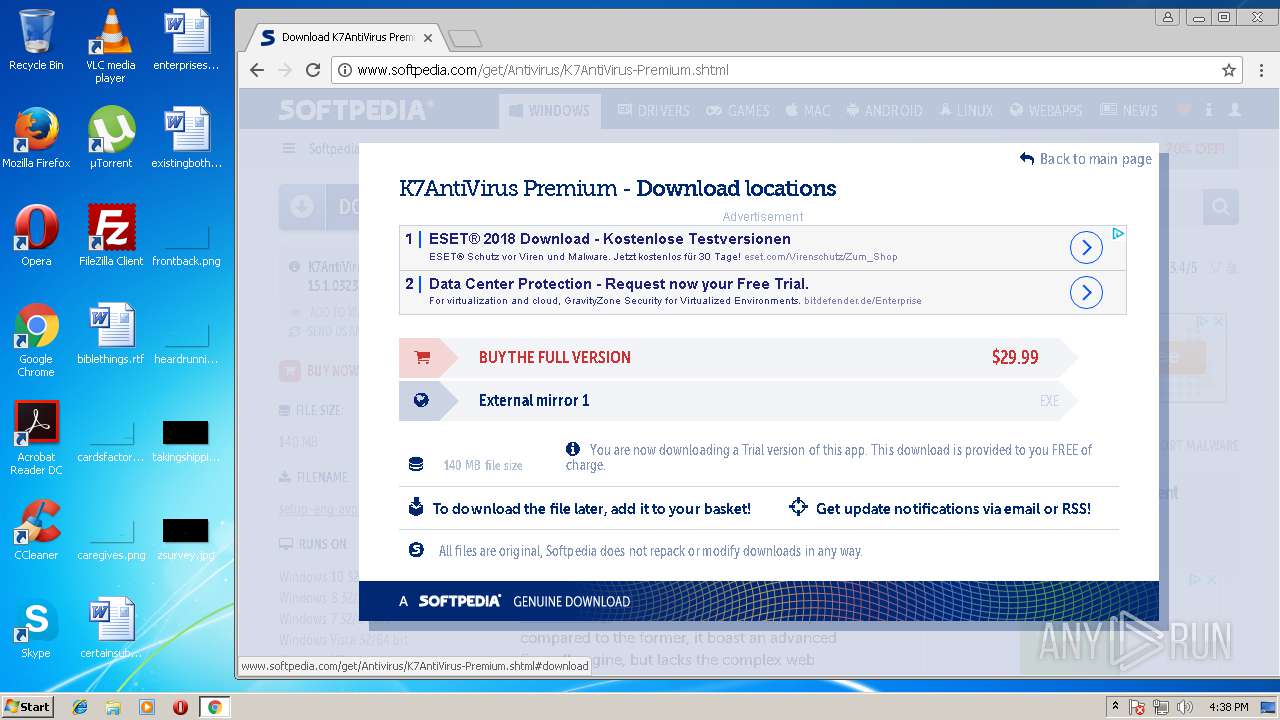Open the MAC section

click(808, 110)
